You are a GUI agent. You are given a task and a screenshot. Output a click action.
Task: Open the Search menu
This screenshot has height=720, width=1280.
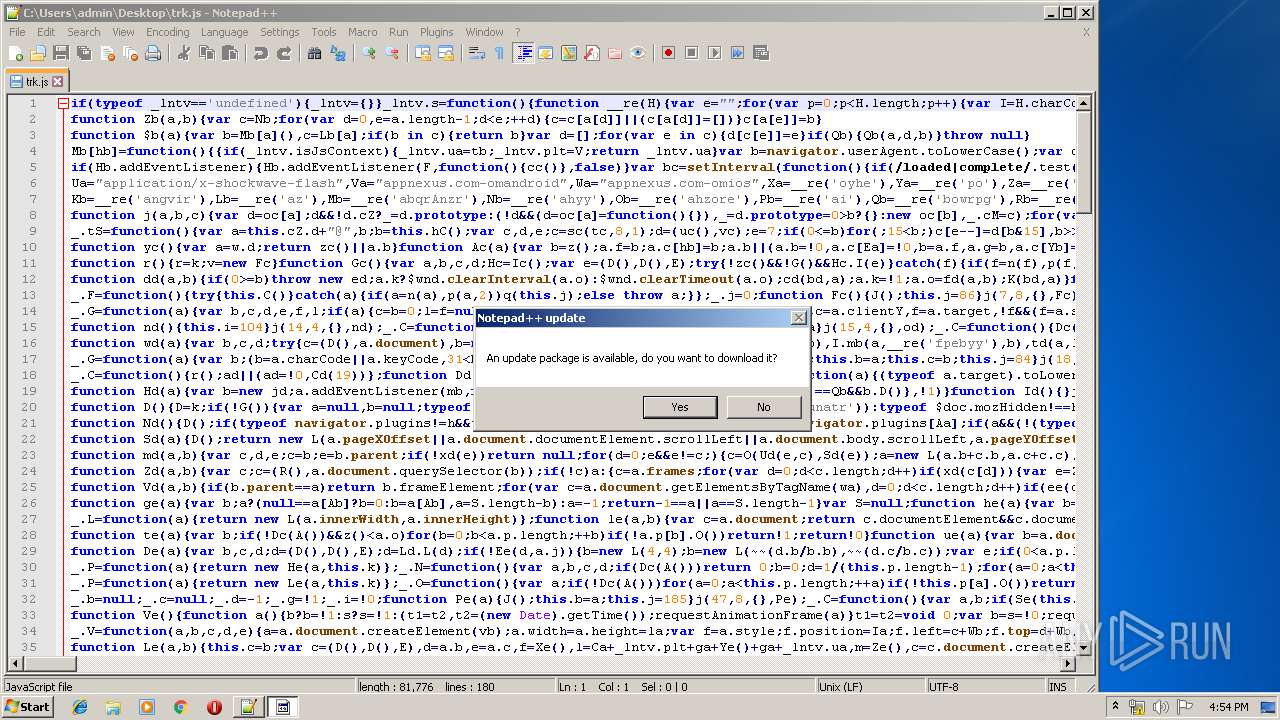[x=84, y=32]
